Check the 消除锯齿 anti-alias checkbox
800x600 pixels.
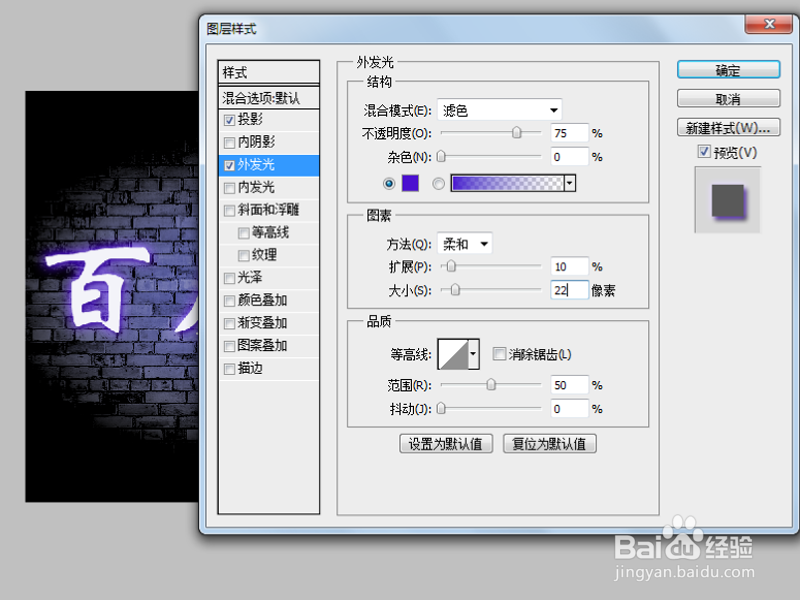coord(499,354)
